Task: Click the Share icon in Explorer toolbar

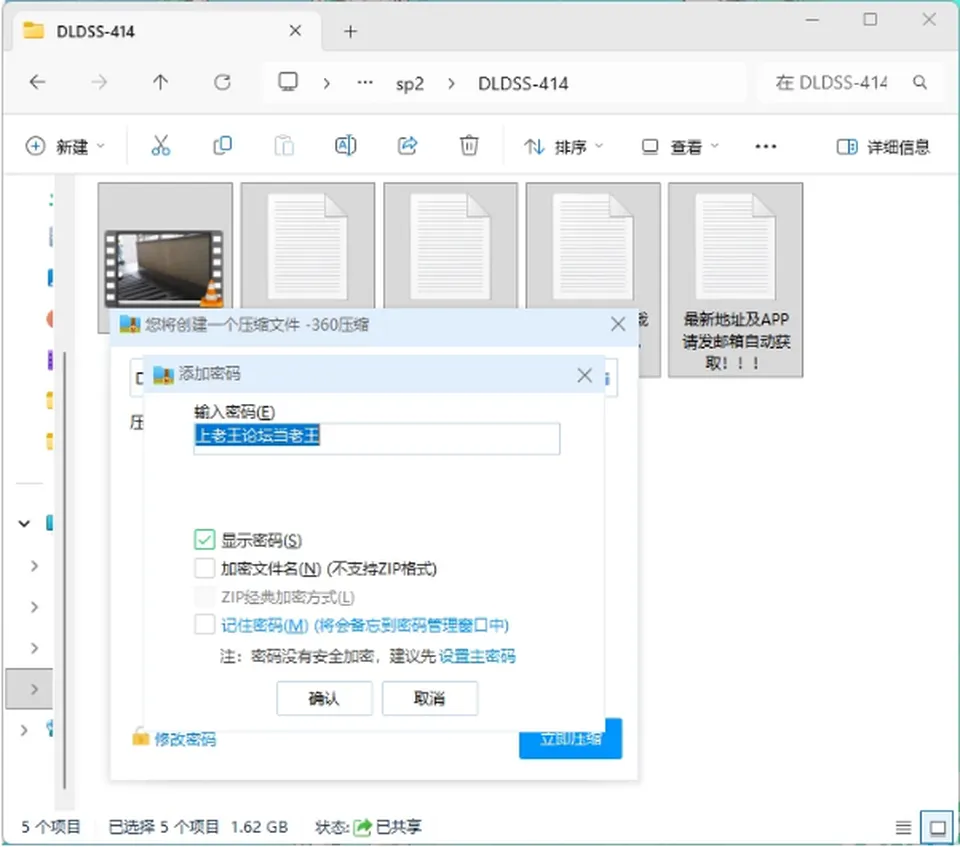Action: coord(407,146)
